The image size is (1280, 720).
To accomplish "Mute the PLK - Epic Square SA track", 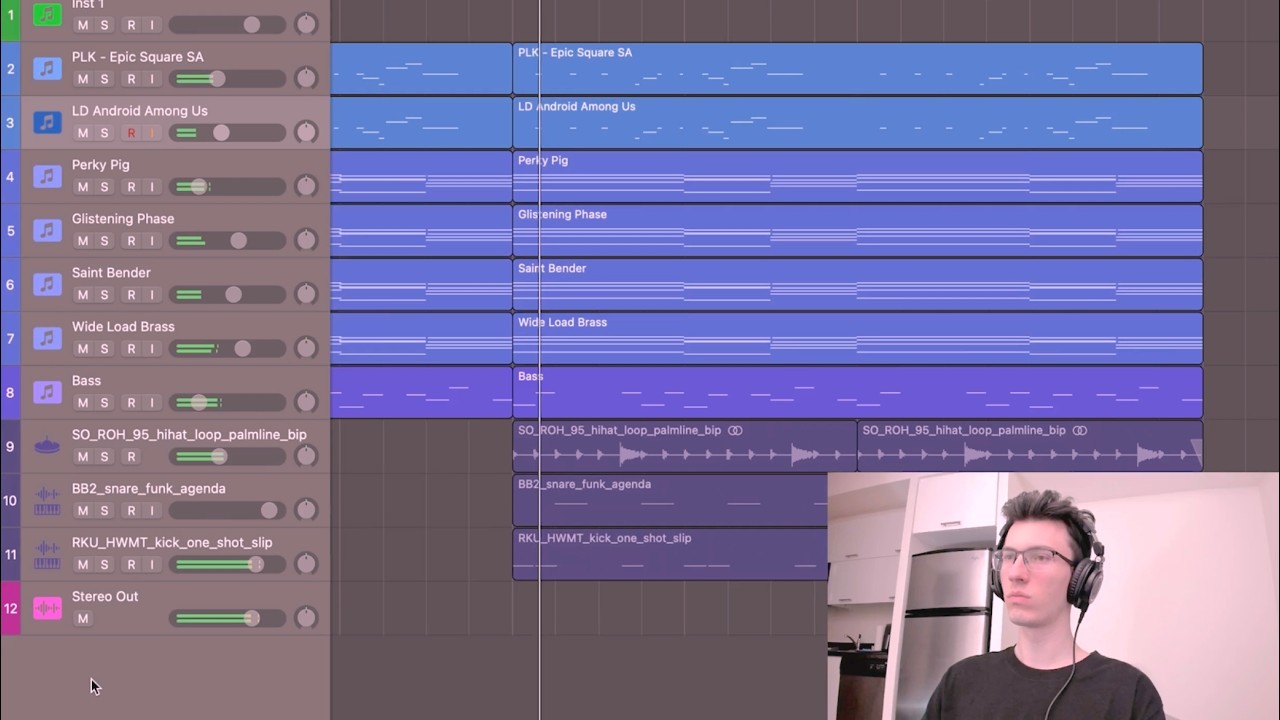I will point(83,79).
